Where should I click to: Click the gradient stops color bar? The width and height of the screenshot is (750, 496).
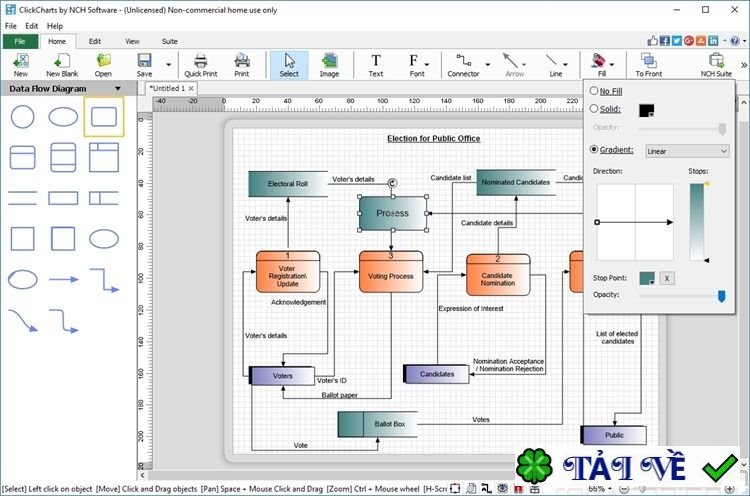(x=696, y=222)
